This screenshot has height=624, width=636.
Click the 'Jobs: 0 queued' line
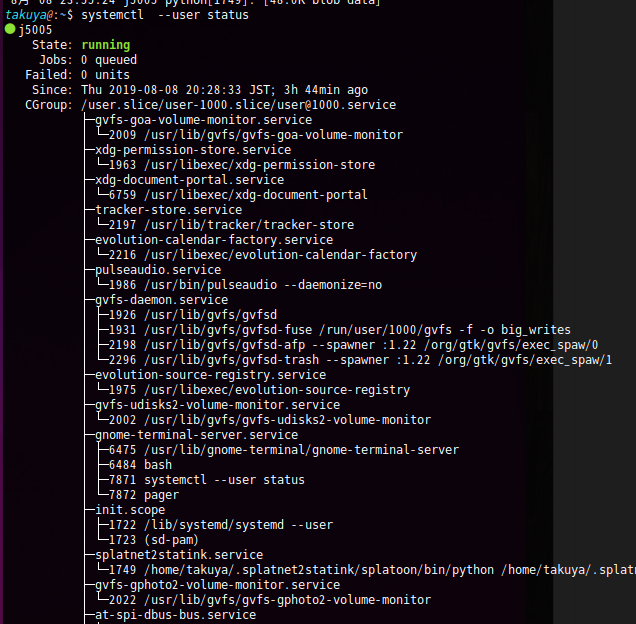(x=88, y=60)
